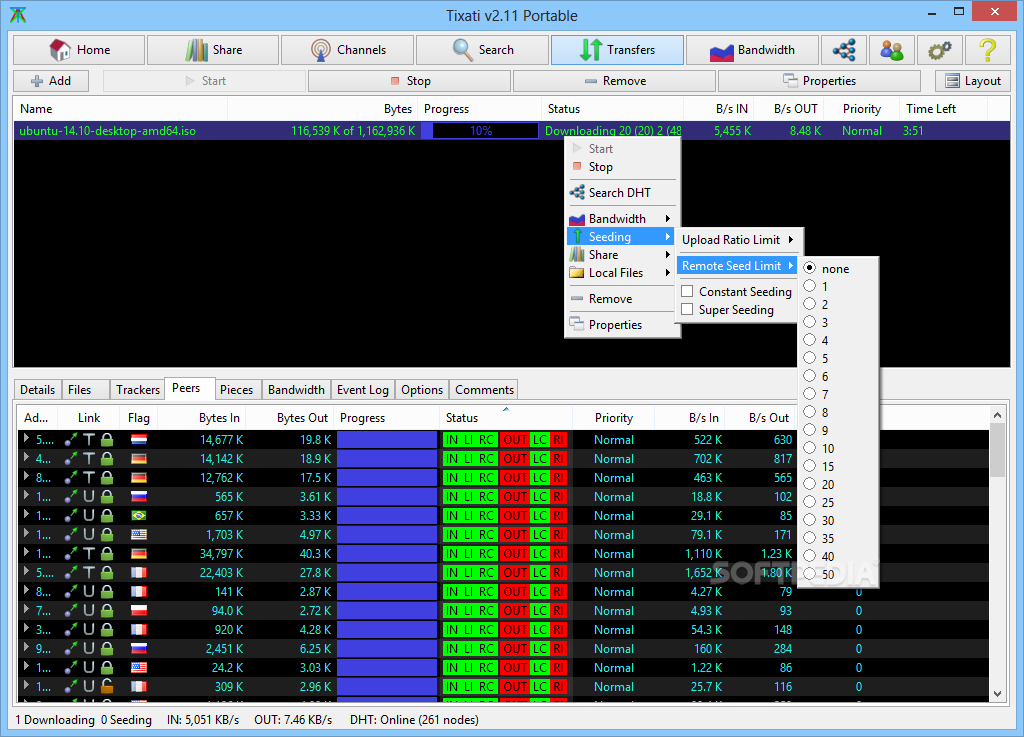Open the users/contacts icon button
The width and height of the screenshot is (1024, 737).
click(x=891, y=50)
